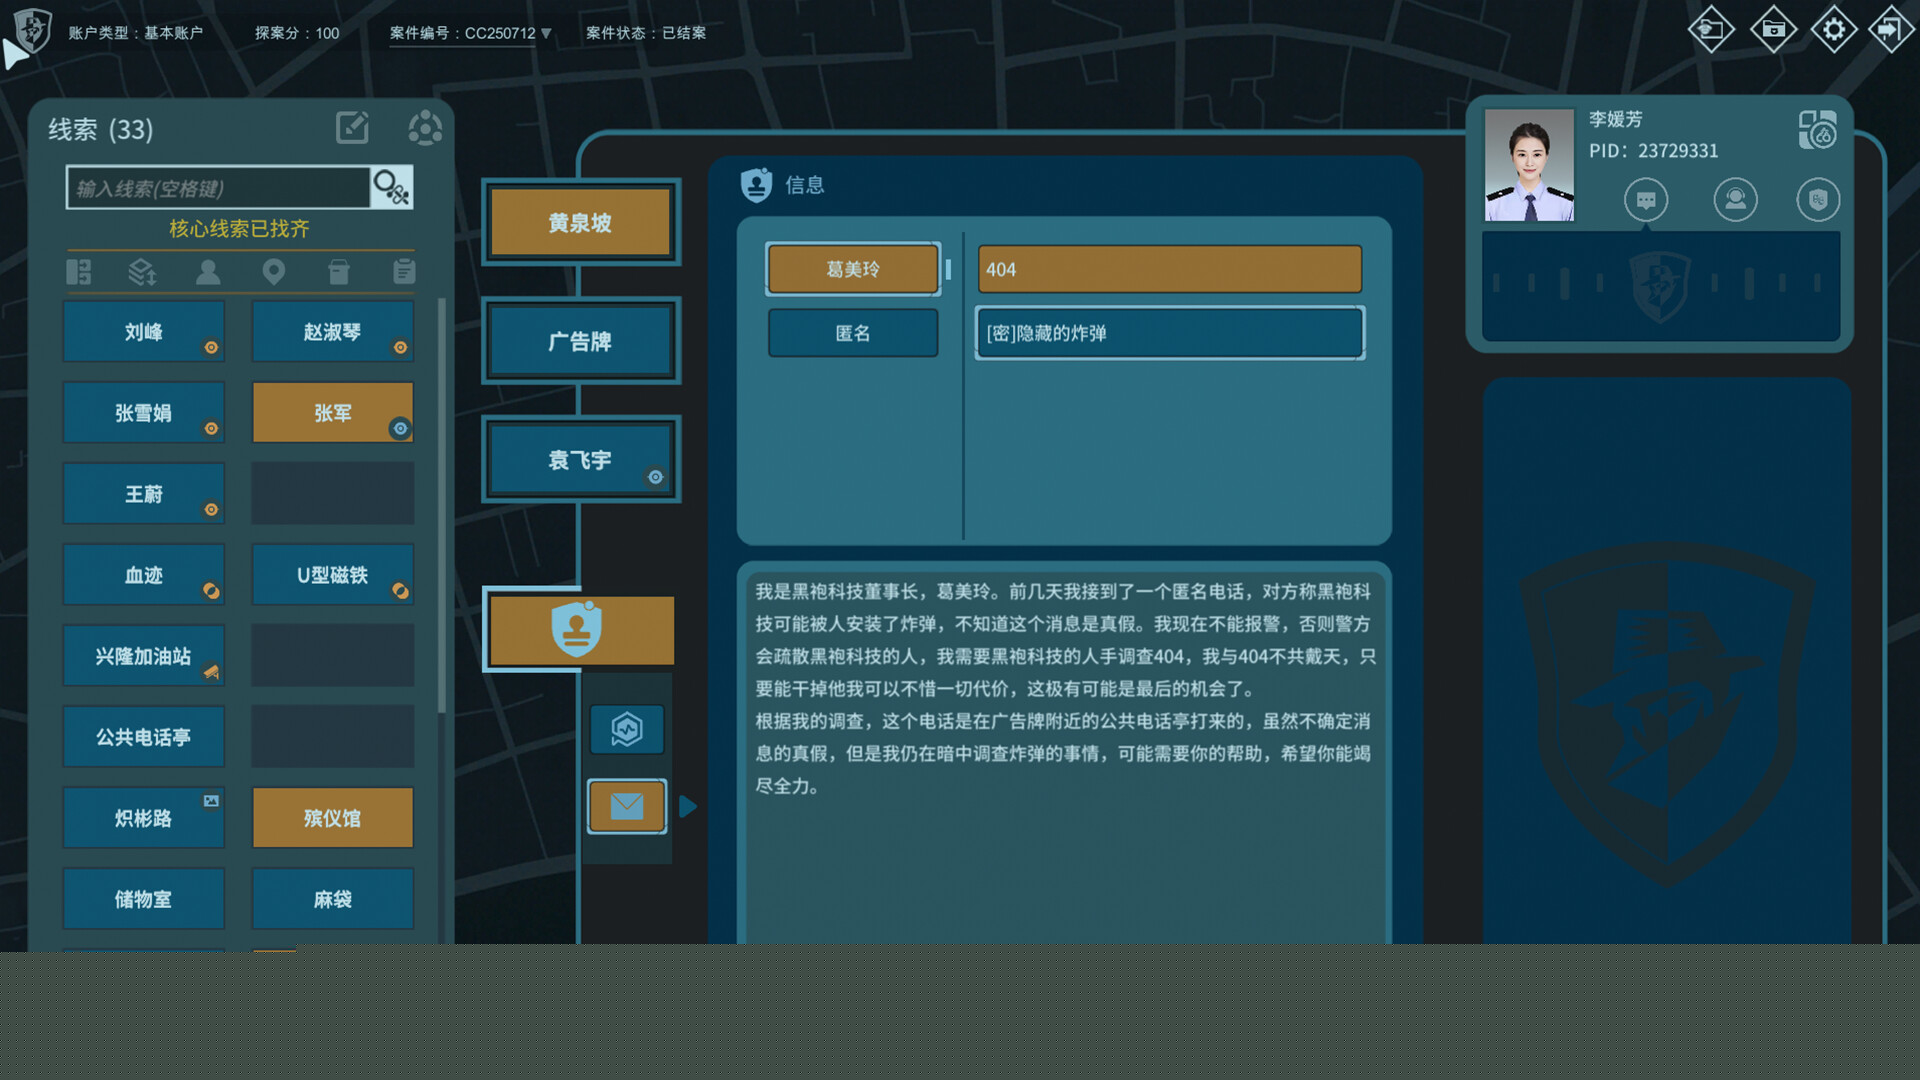Click the clue search magnifier icon

[x=391, y=187]
